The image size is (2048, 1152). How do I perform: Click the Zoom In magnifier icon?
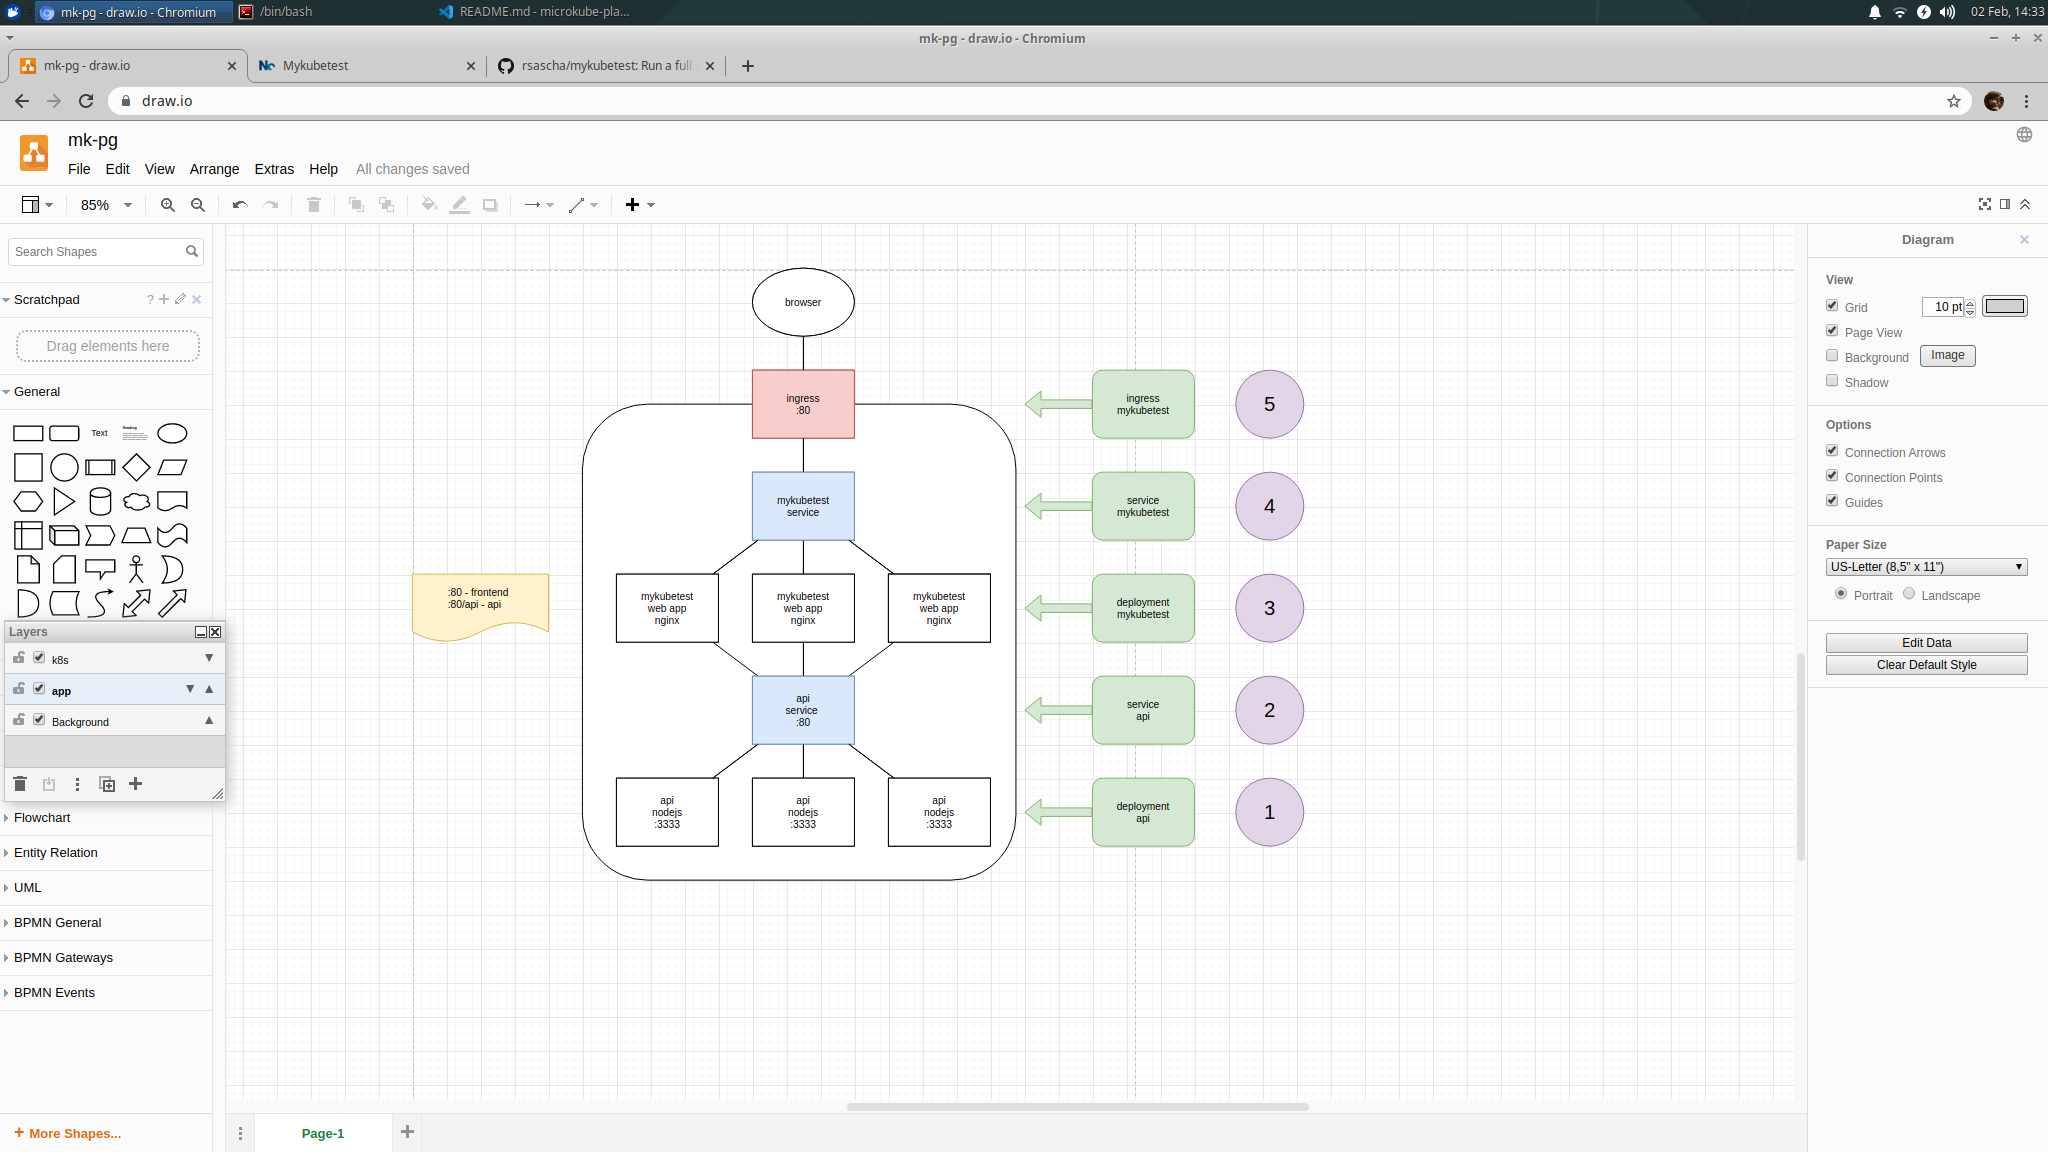click(x=167, y=205)
